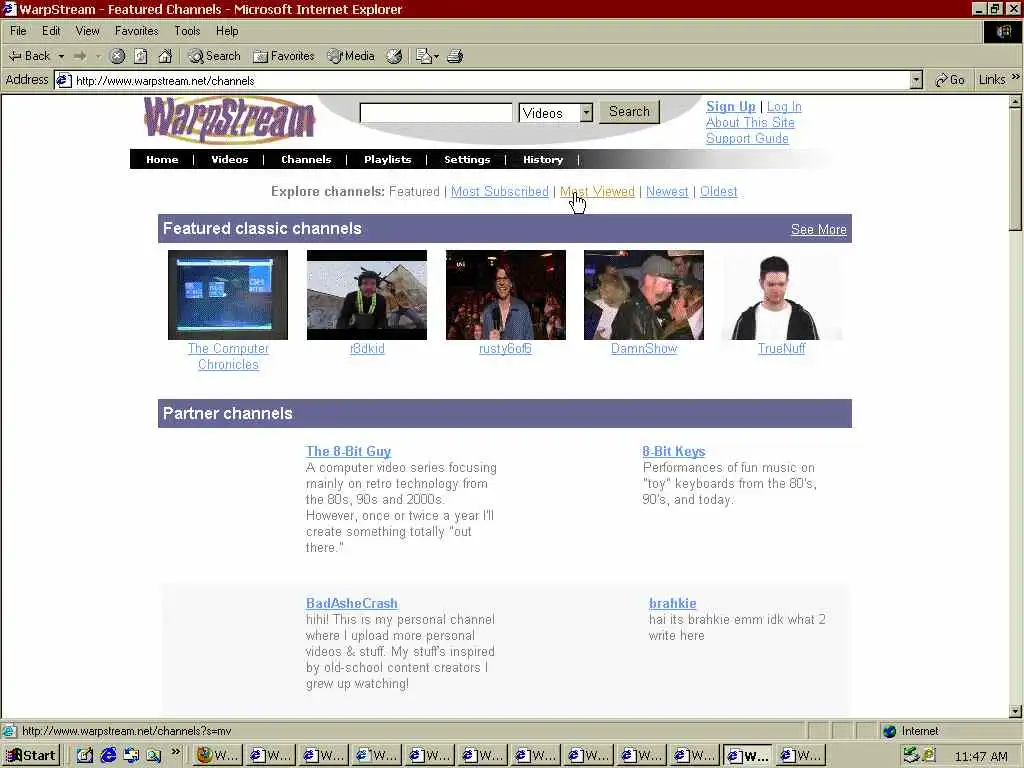Image resolution: width=1024 pixels, height=768 pixels.
Task: Open the brahkie partner channel
Action: tap(673, 603)
